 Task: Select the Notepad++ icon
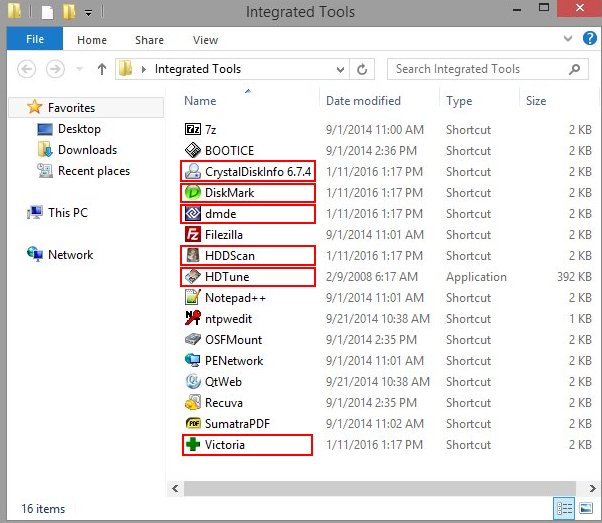[192, 297]
